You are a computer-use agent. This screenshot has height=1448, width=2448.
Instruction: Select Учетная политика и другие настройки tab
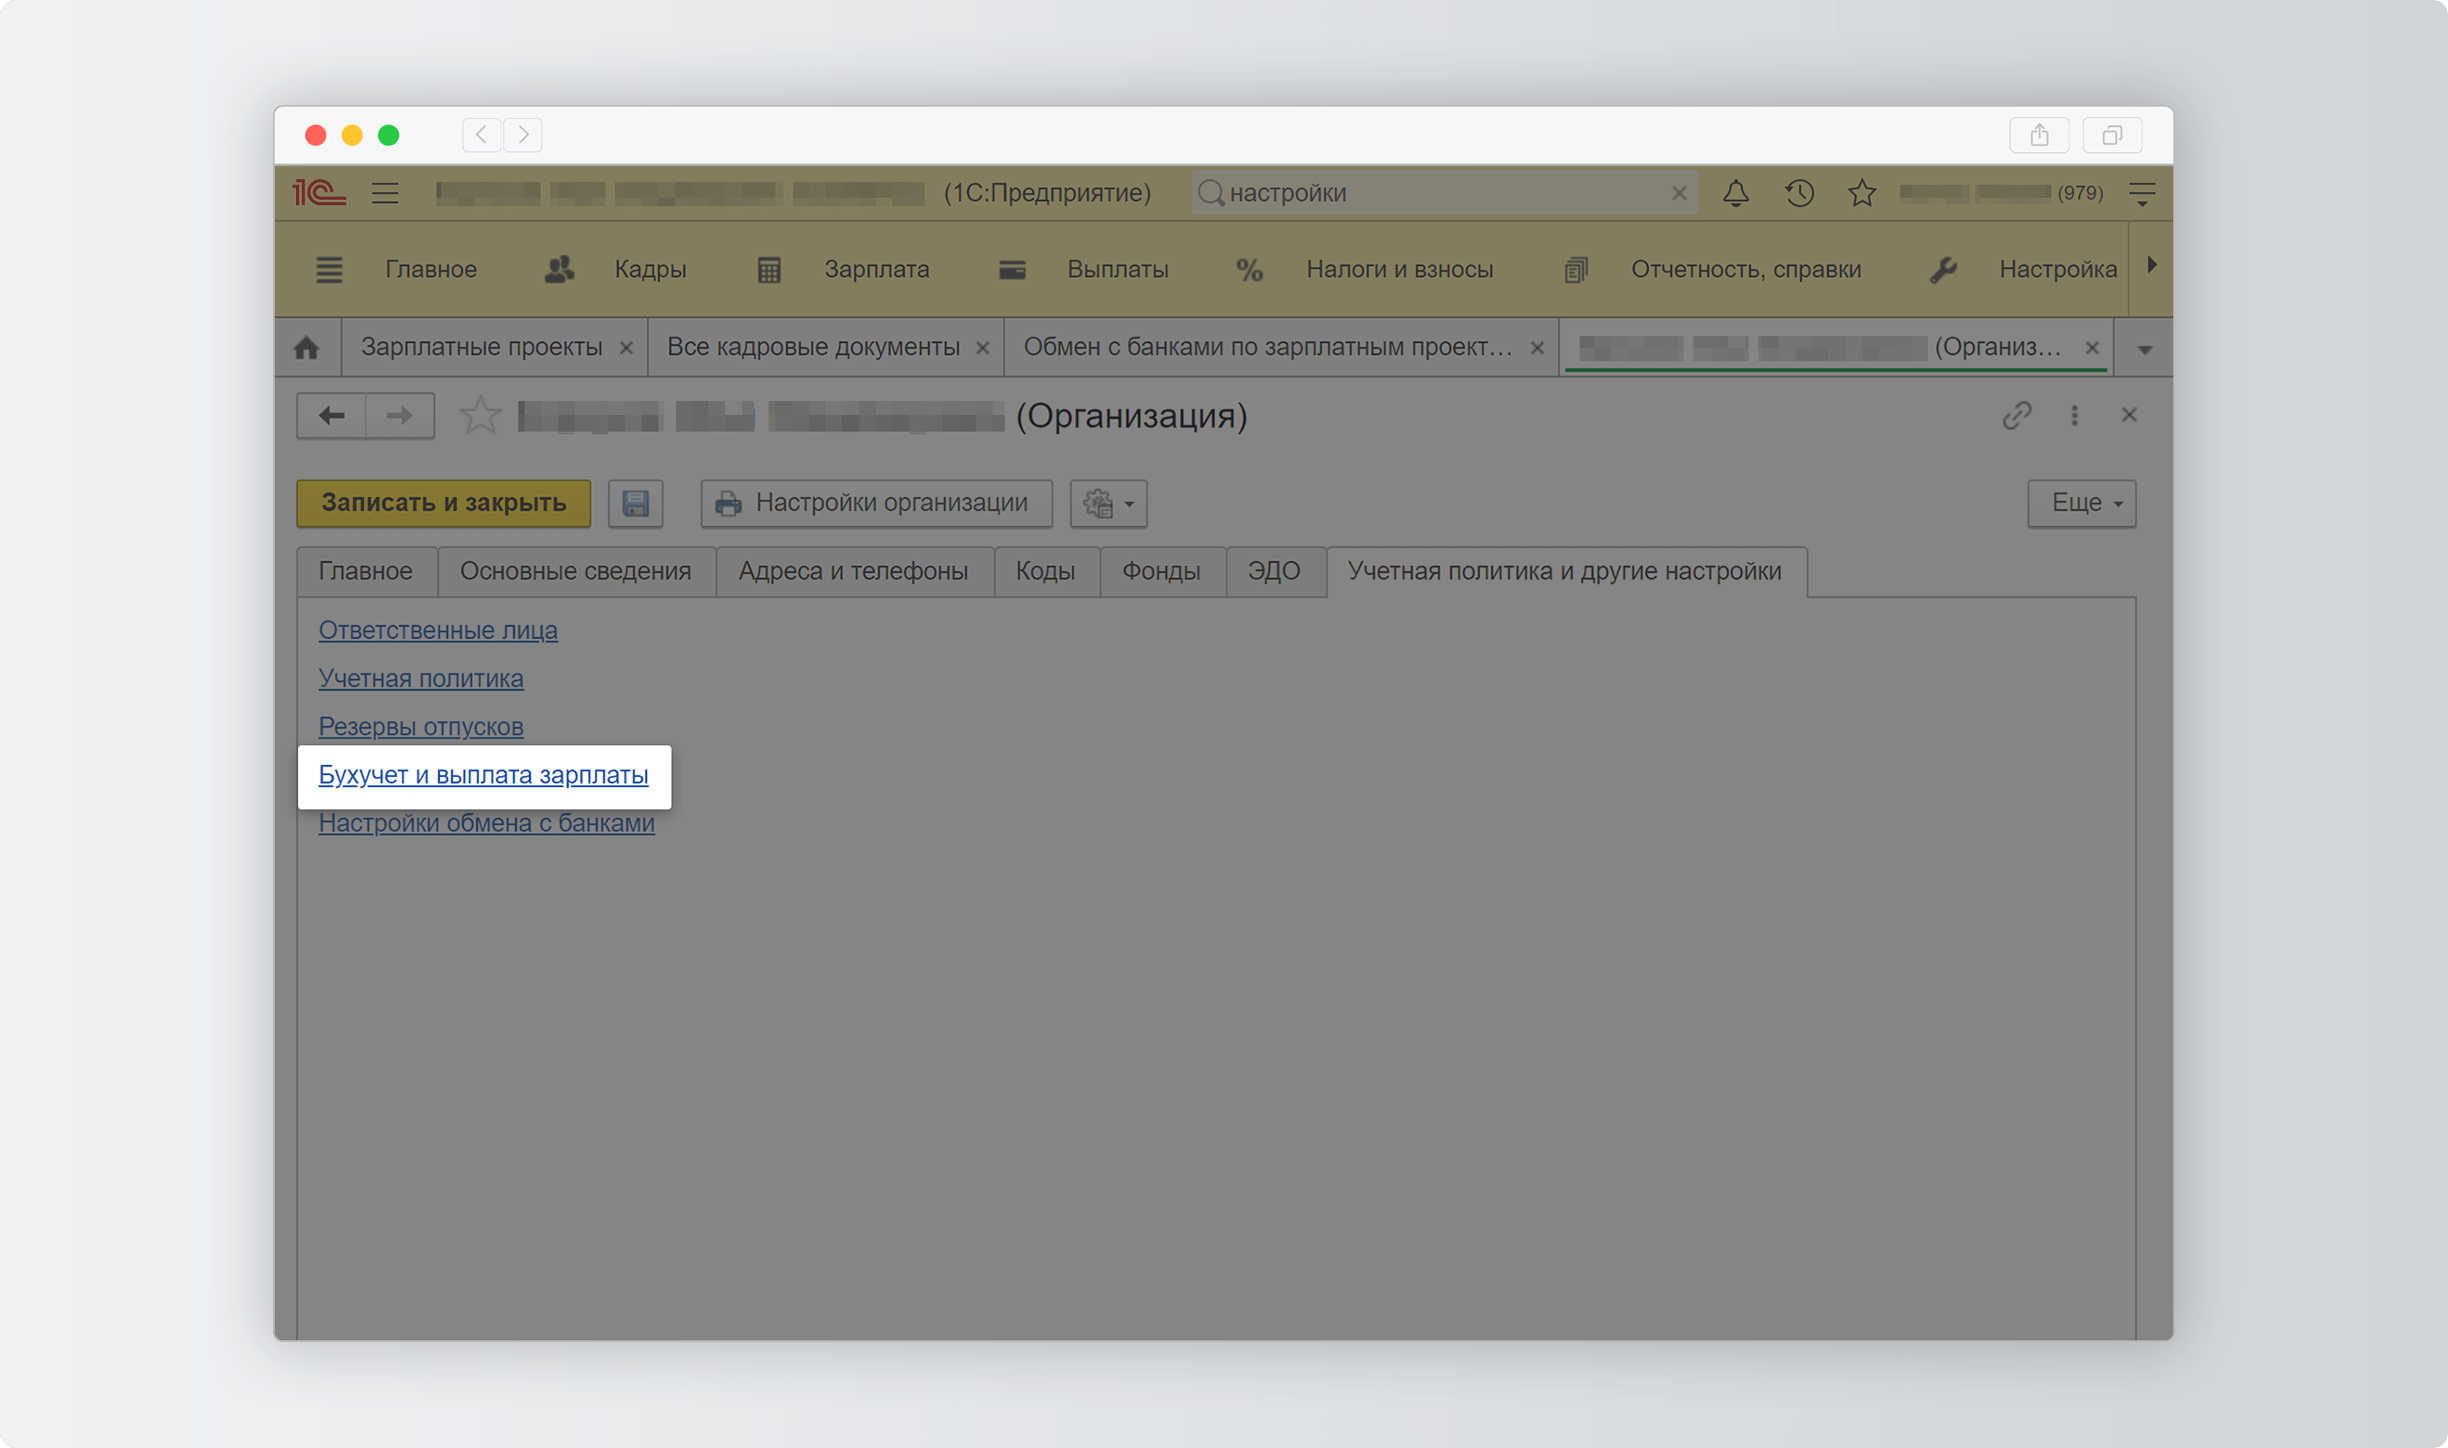[x=1565, y=571]
